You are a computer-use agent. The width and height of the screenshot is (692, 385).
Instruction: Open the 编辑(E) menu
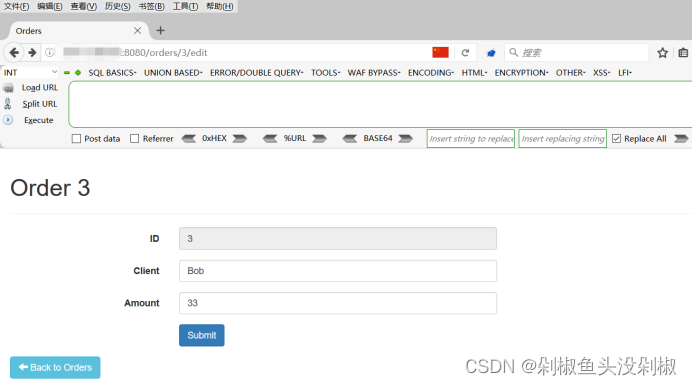[50, 6]
